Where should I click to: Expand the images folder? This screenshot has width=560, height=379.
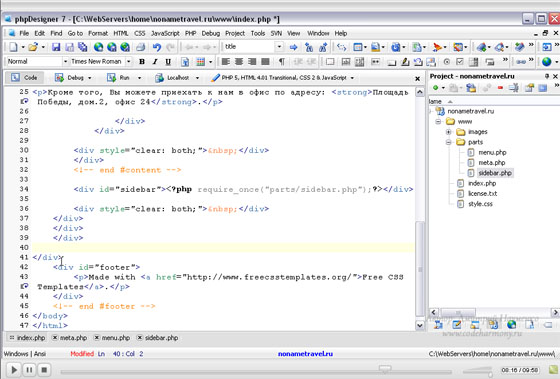[449, 132]
